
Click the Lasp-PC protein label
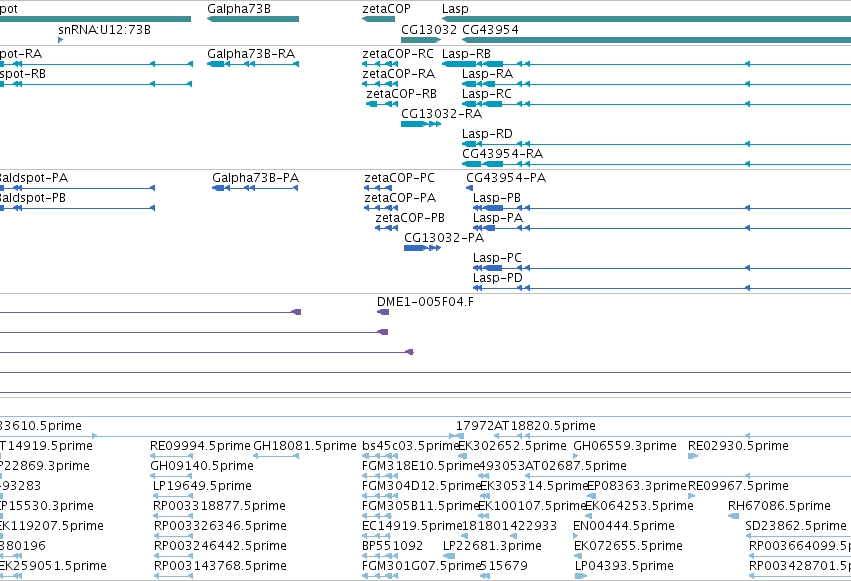click(x=497, y=258)
